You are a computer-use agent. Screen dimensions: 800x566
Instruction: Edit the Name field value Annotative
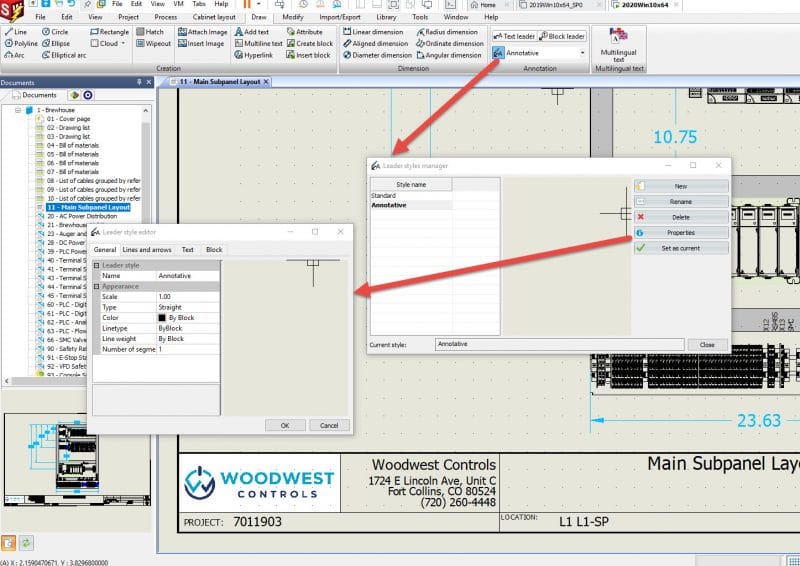tap(188, 276)
